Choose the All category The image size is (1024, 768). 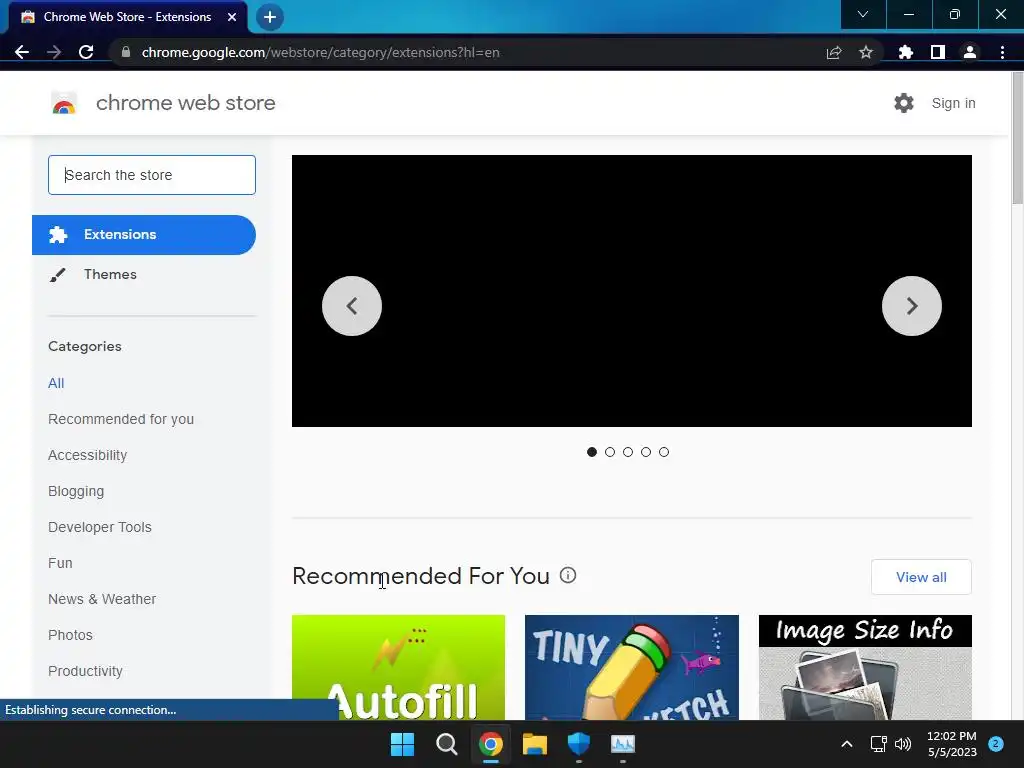[56, 383]
